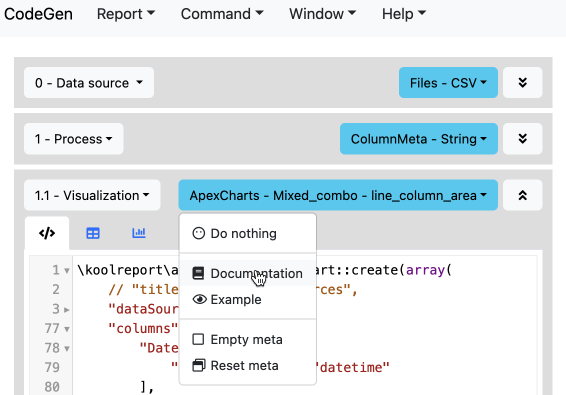Click line number 2 in the gutter

point(56,290)
